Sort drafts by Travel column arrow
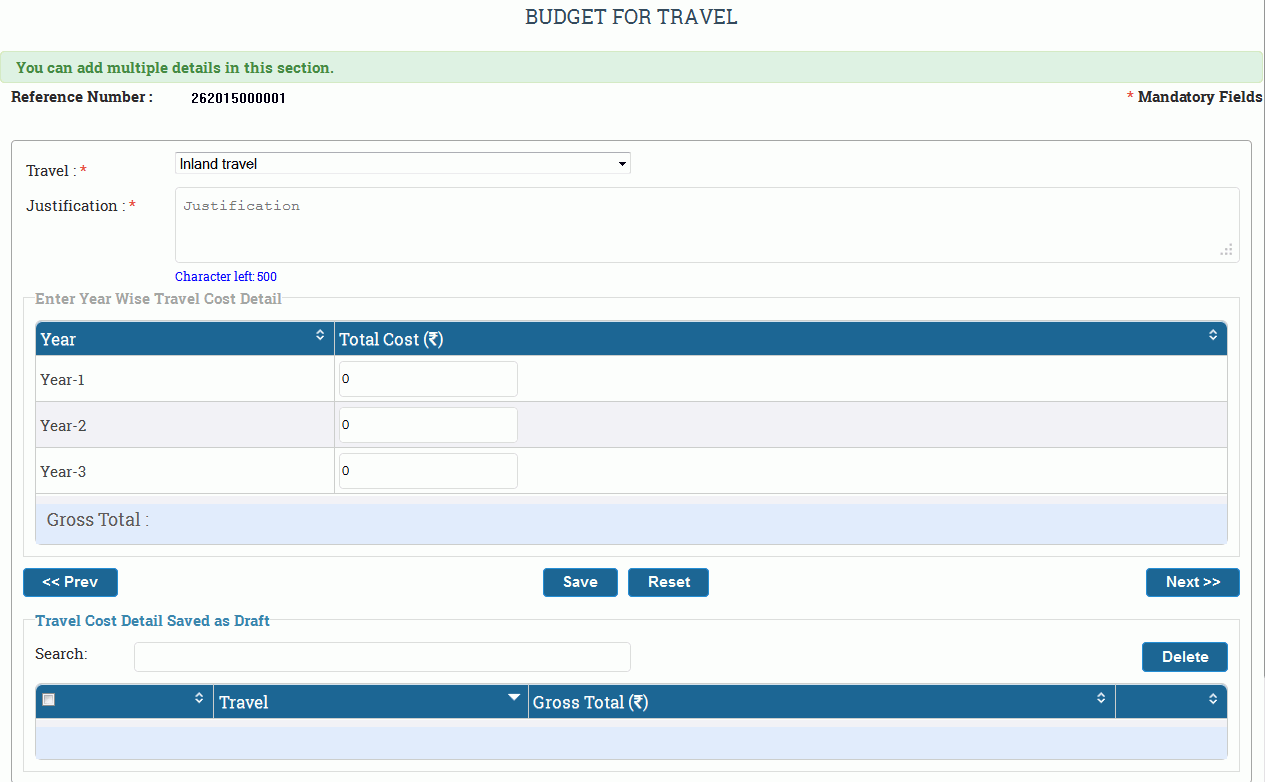 tap(514, 697)
